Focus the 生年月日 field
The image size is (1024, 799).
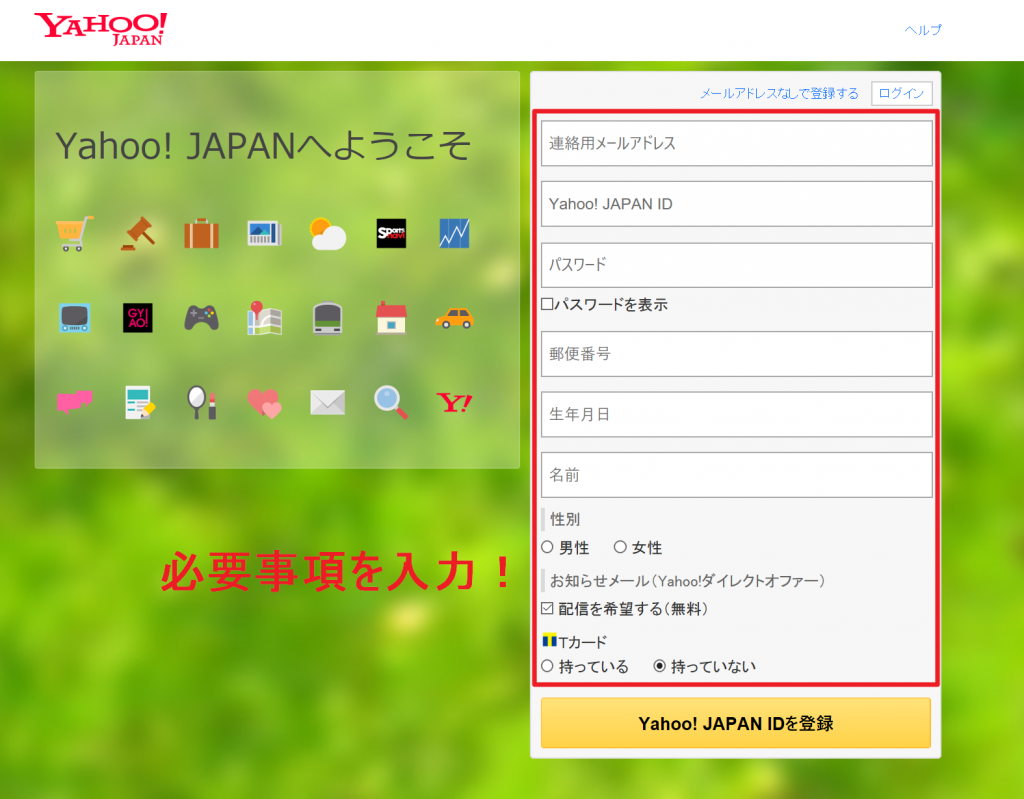click(x=737, y=414)
